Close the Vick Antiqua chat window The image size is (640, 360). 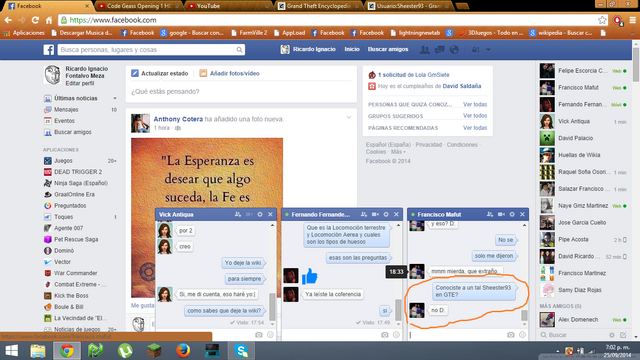[x=270, y=214]
